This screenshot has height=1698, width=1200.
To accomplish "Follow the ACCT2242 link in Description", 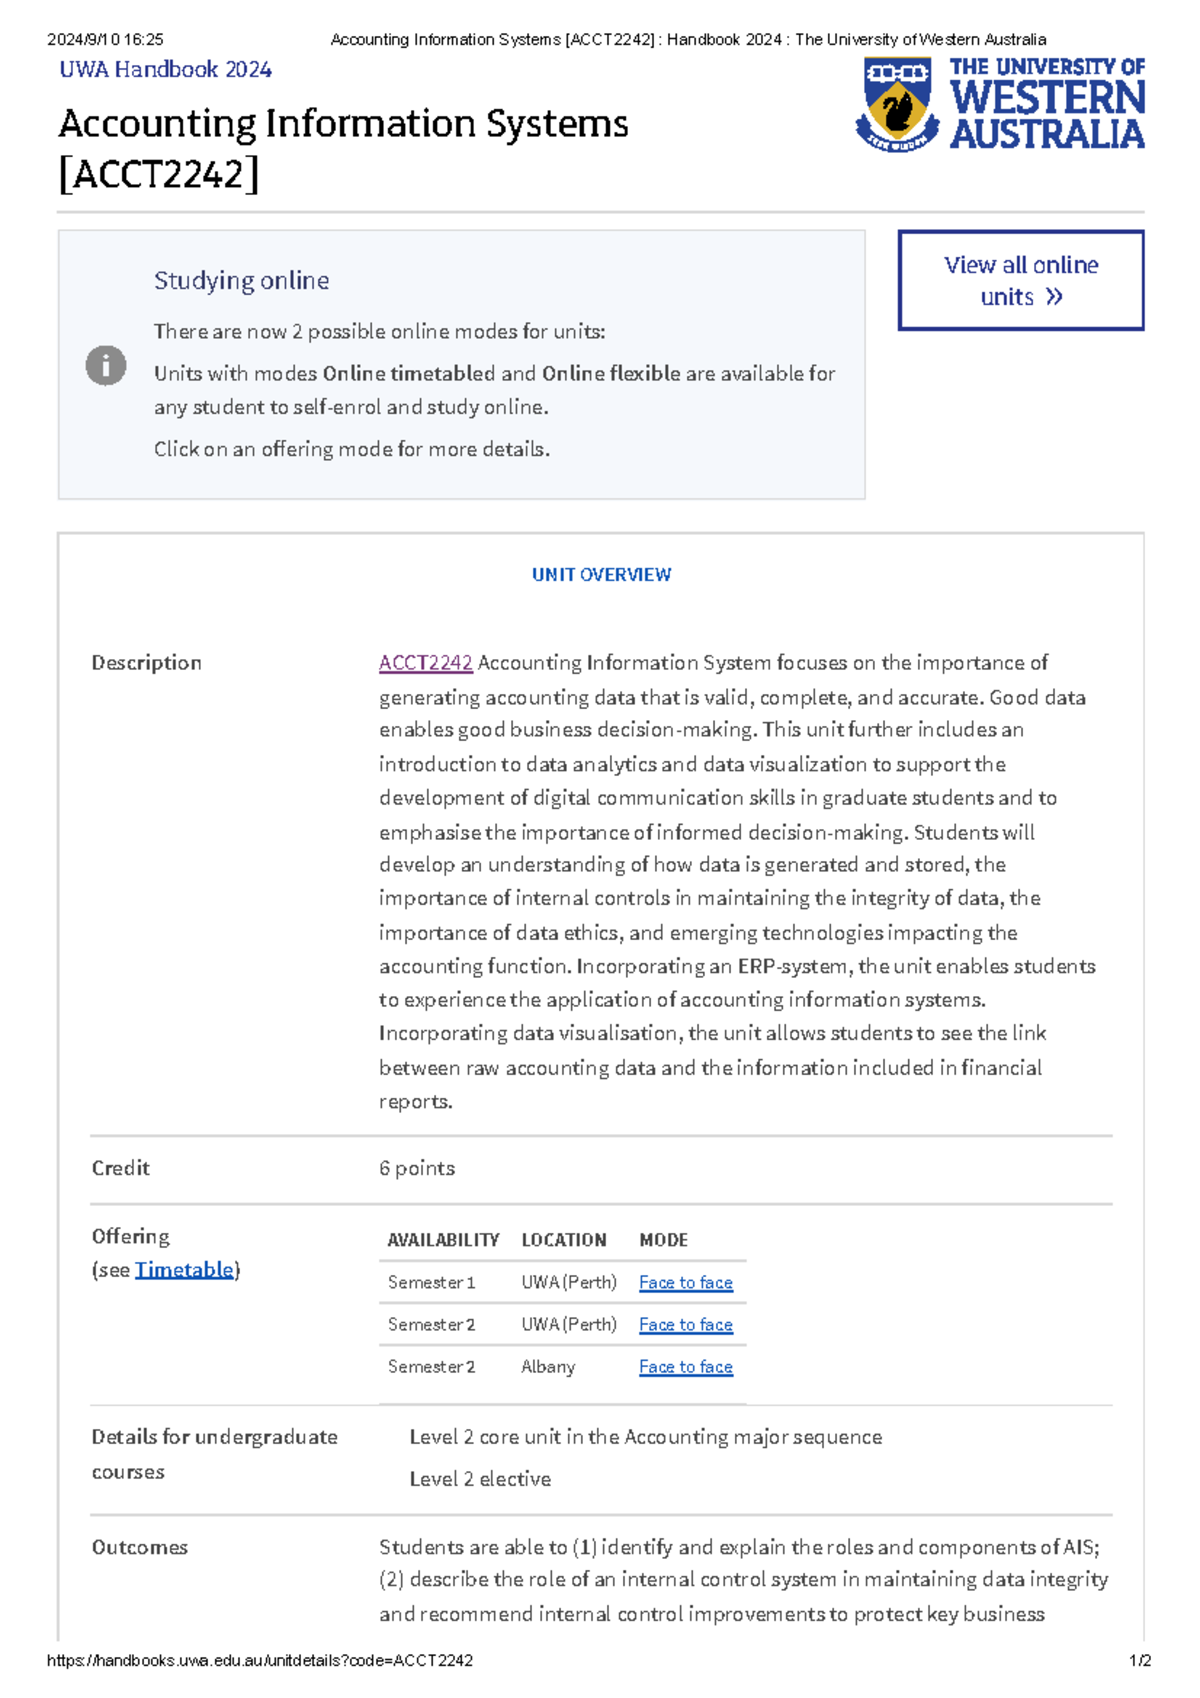I will [x=425, y=663].
